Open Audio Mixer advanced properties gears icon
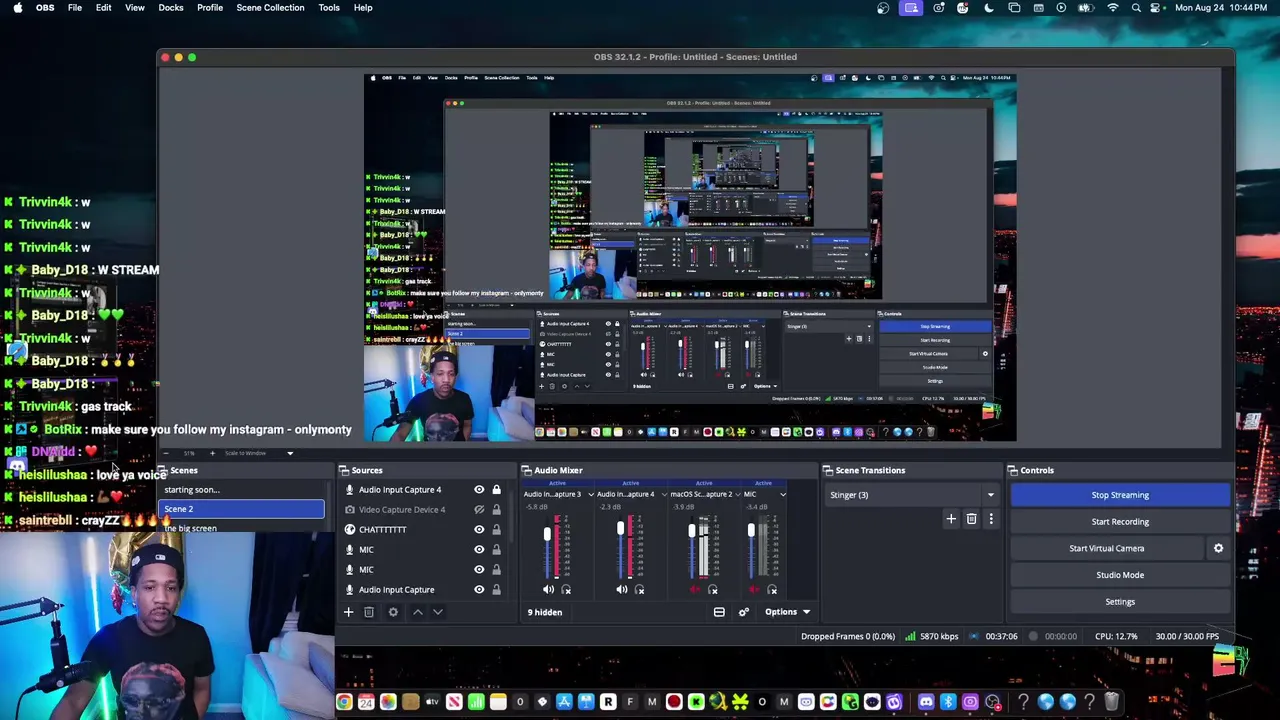Image resolution: width=1280 pixels, height=720 pixels. point(743,612)
